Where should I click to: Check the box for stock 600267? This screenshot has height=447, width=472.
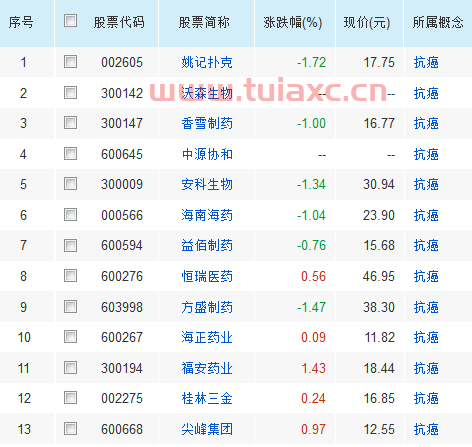pos(70,337)
